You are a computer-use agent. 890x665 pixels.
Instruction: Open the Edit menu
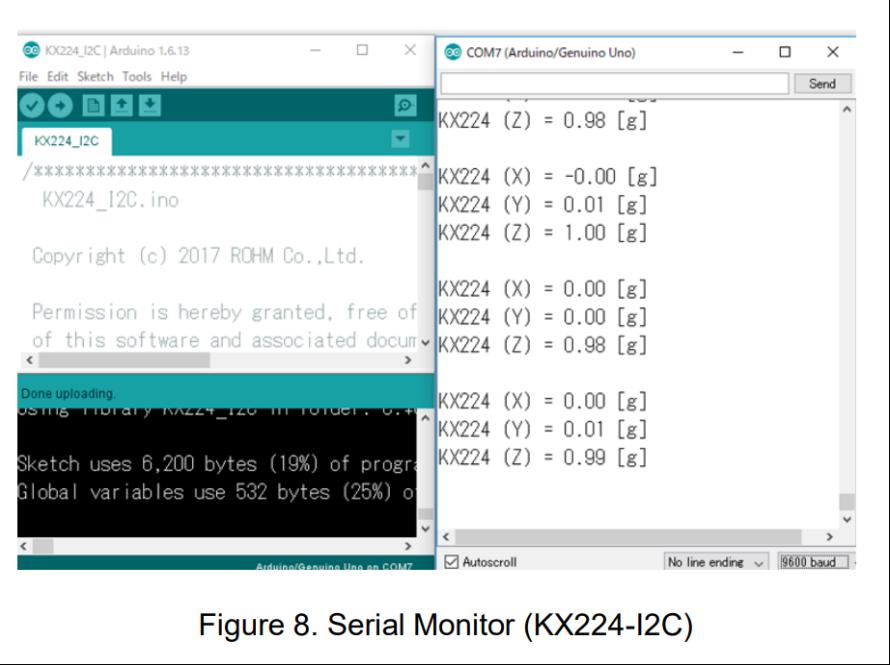click(x=57, y=77)
